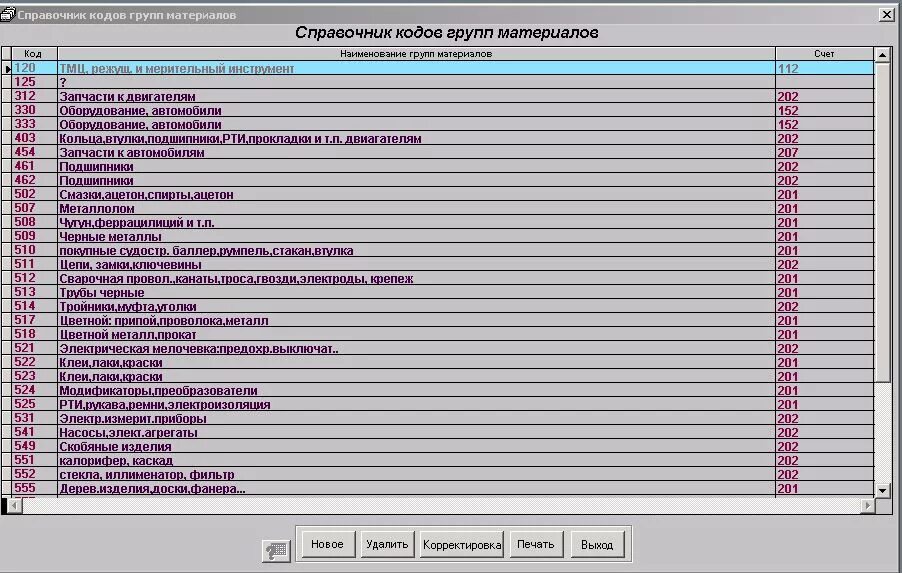
Task: Click the help icon beside Новое button
Action: pos(276,551)
